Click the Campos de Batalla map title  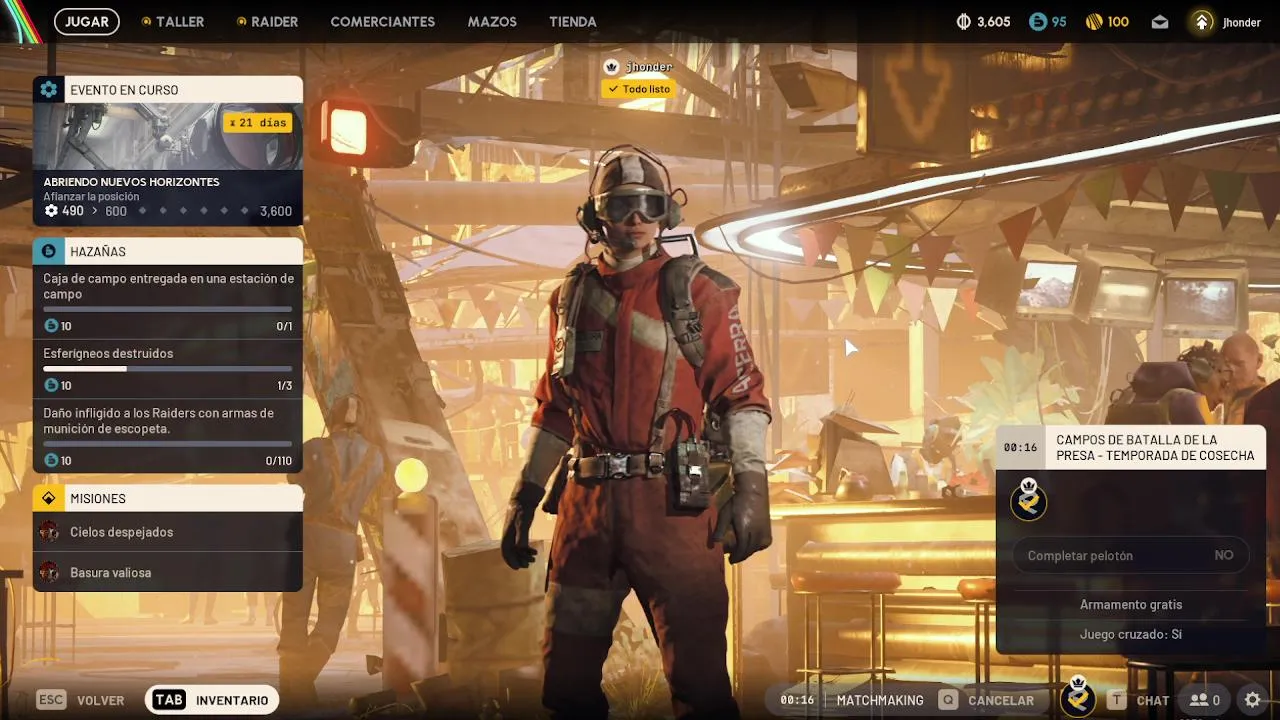point(1155,448)
